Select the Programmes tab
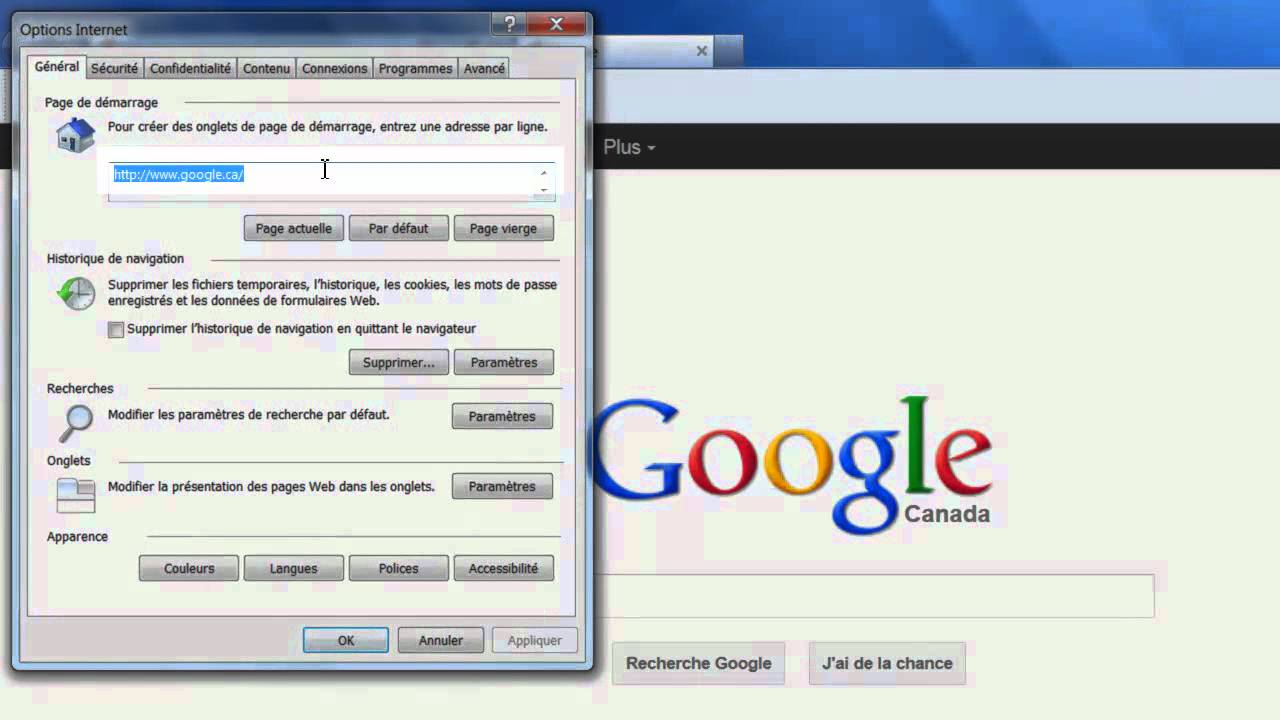1280x720 pixels. 415,69
